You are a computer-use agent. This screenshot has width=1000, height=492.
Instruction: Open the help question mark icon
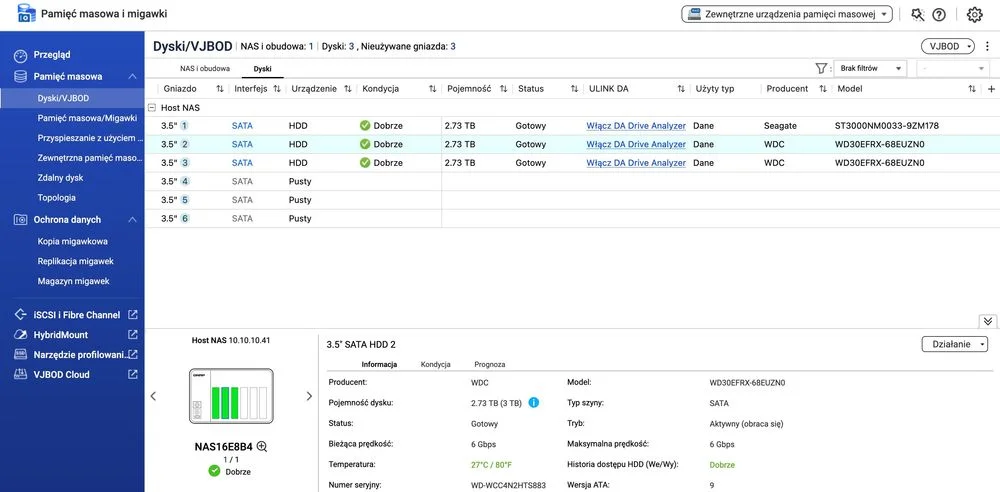tap(939, 15)
